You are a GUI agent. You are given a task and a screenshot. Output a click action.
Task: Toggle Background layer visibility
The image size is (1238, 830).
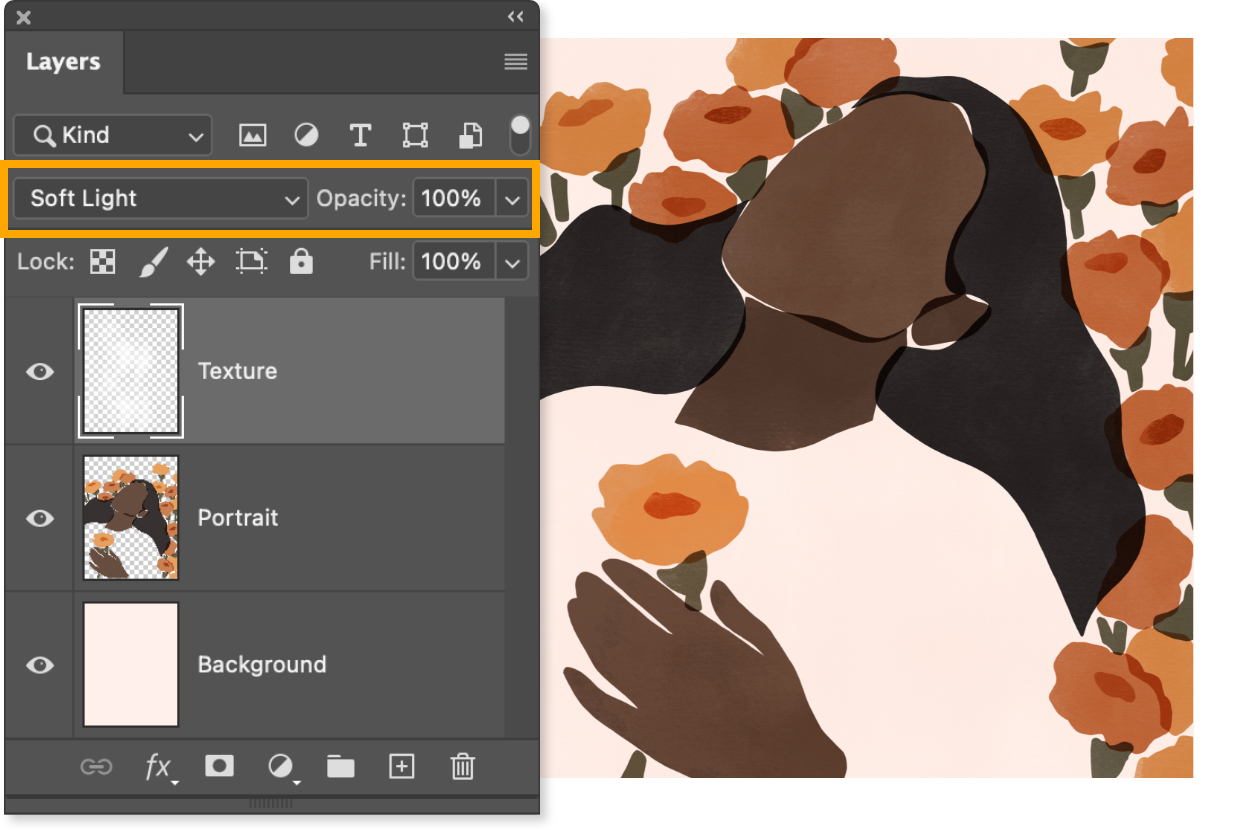40,665
